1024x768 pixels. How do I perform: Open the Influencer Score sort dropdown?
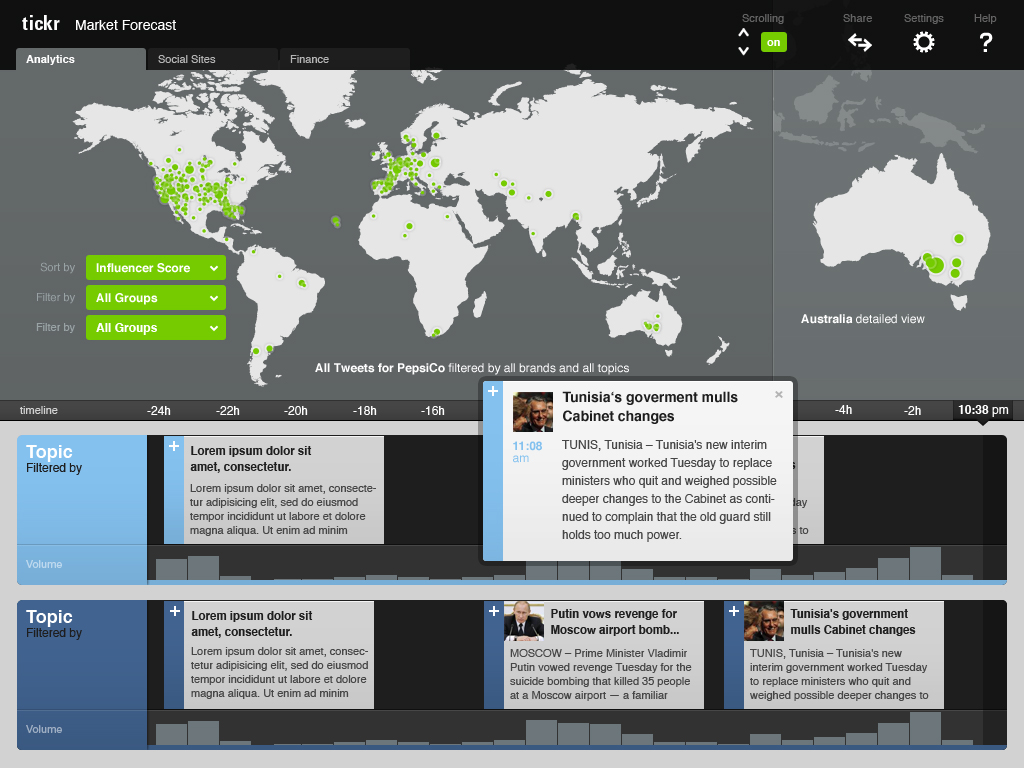156,268
